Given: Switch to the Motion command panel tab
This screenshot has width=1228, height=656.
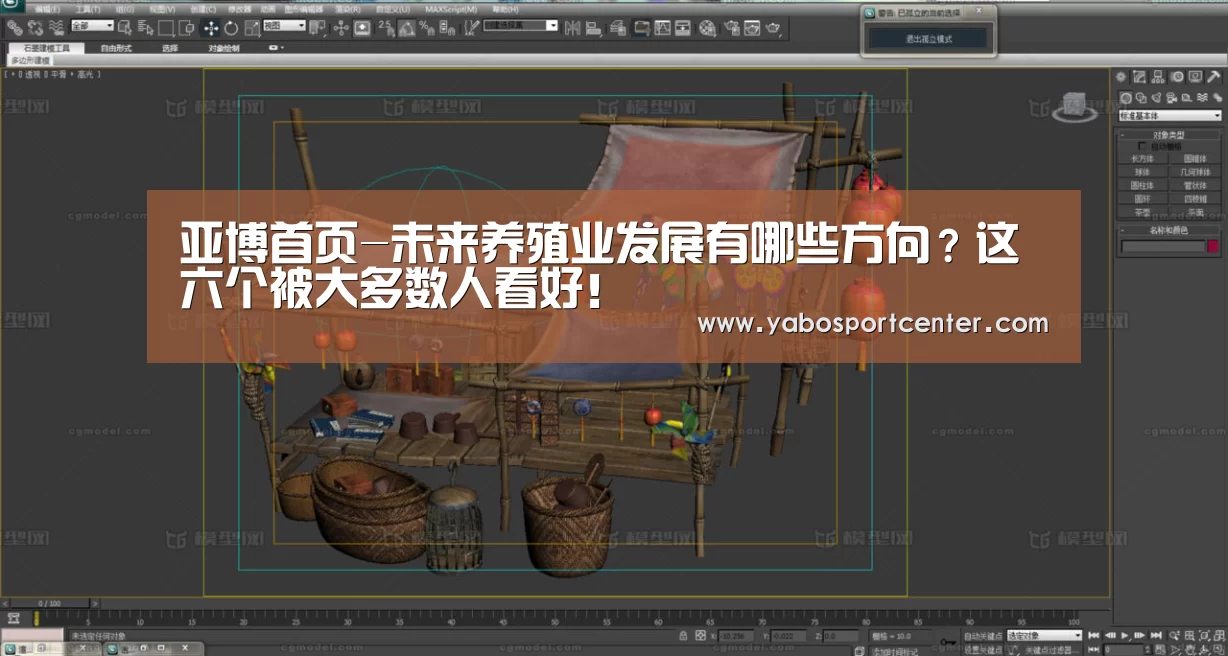Looking at the screenshot, I should [1176, 77].
